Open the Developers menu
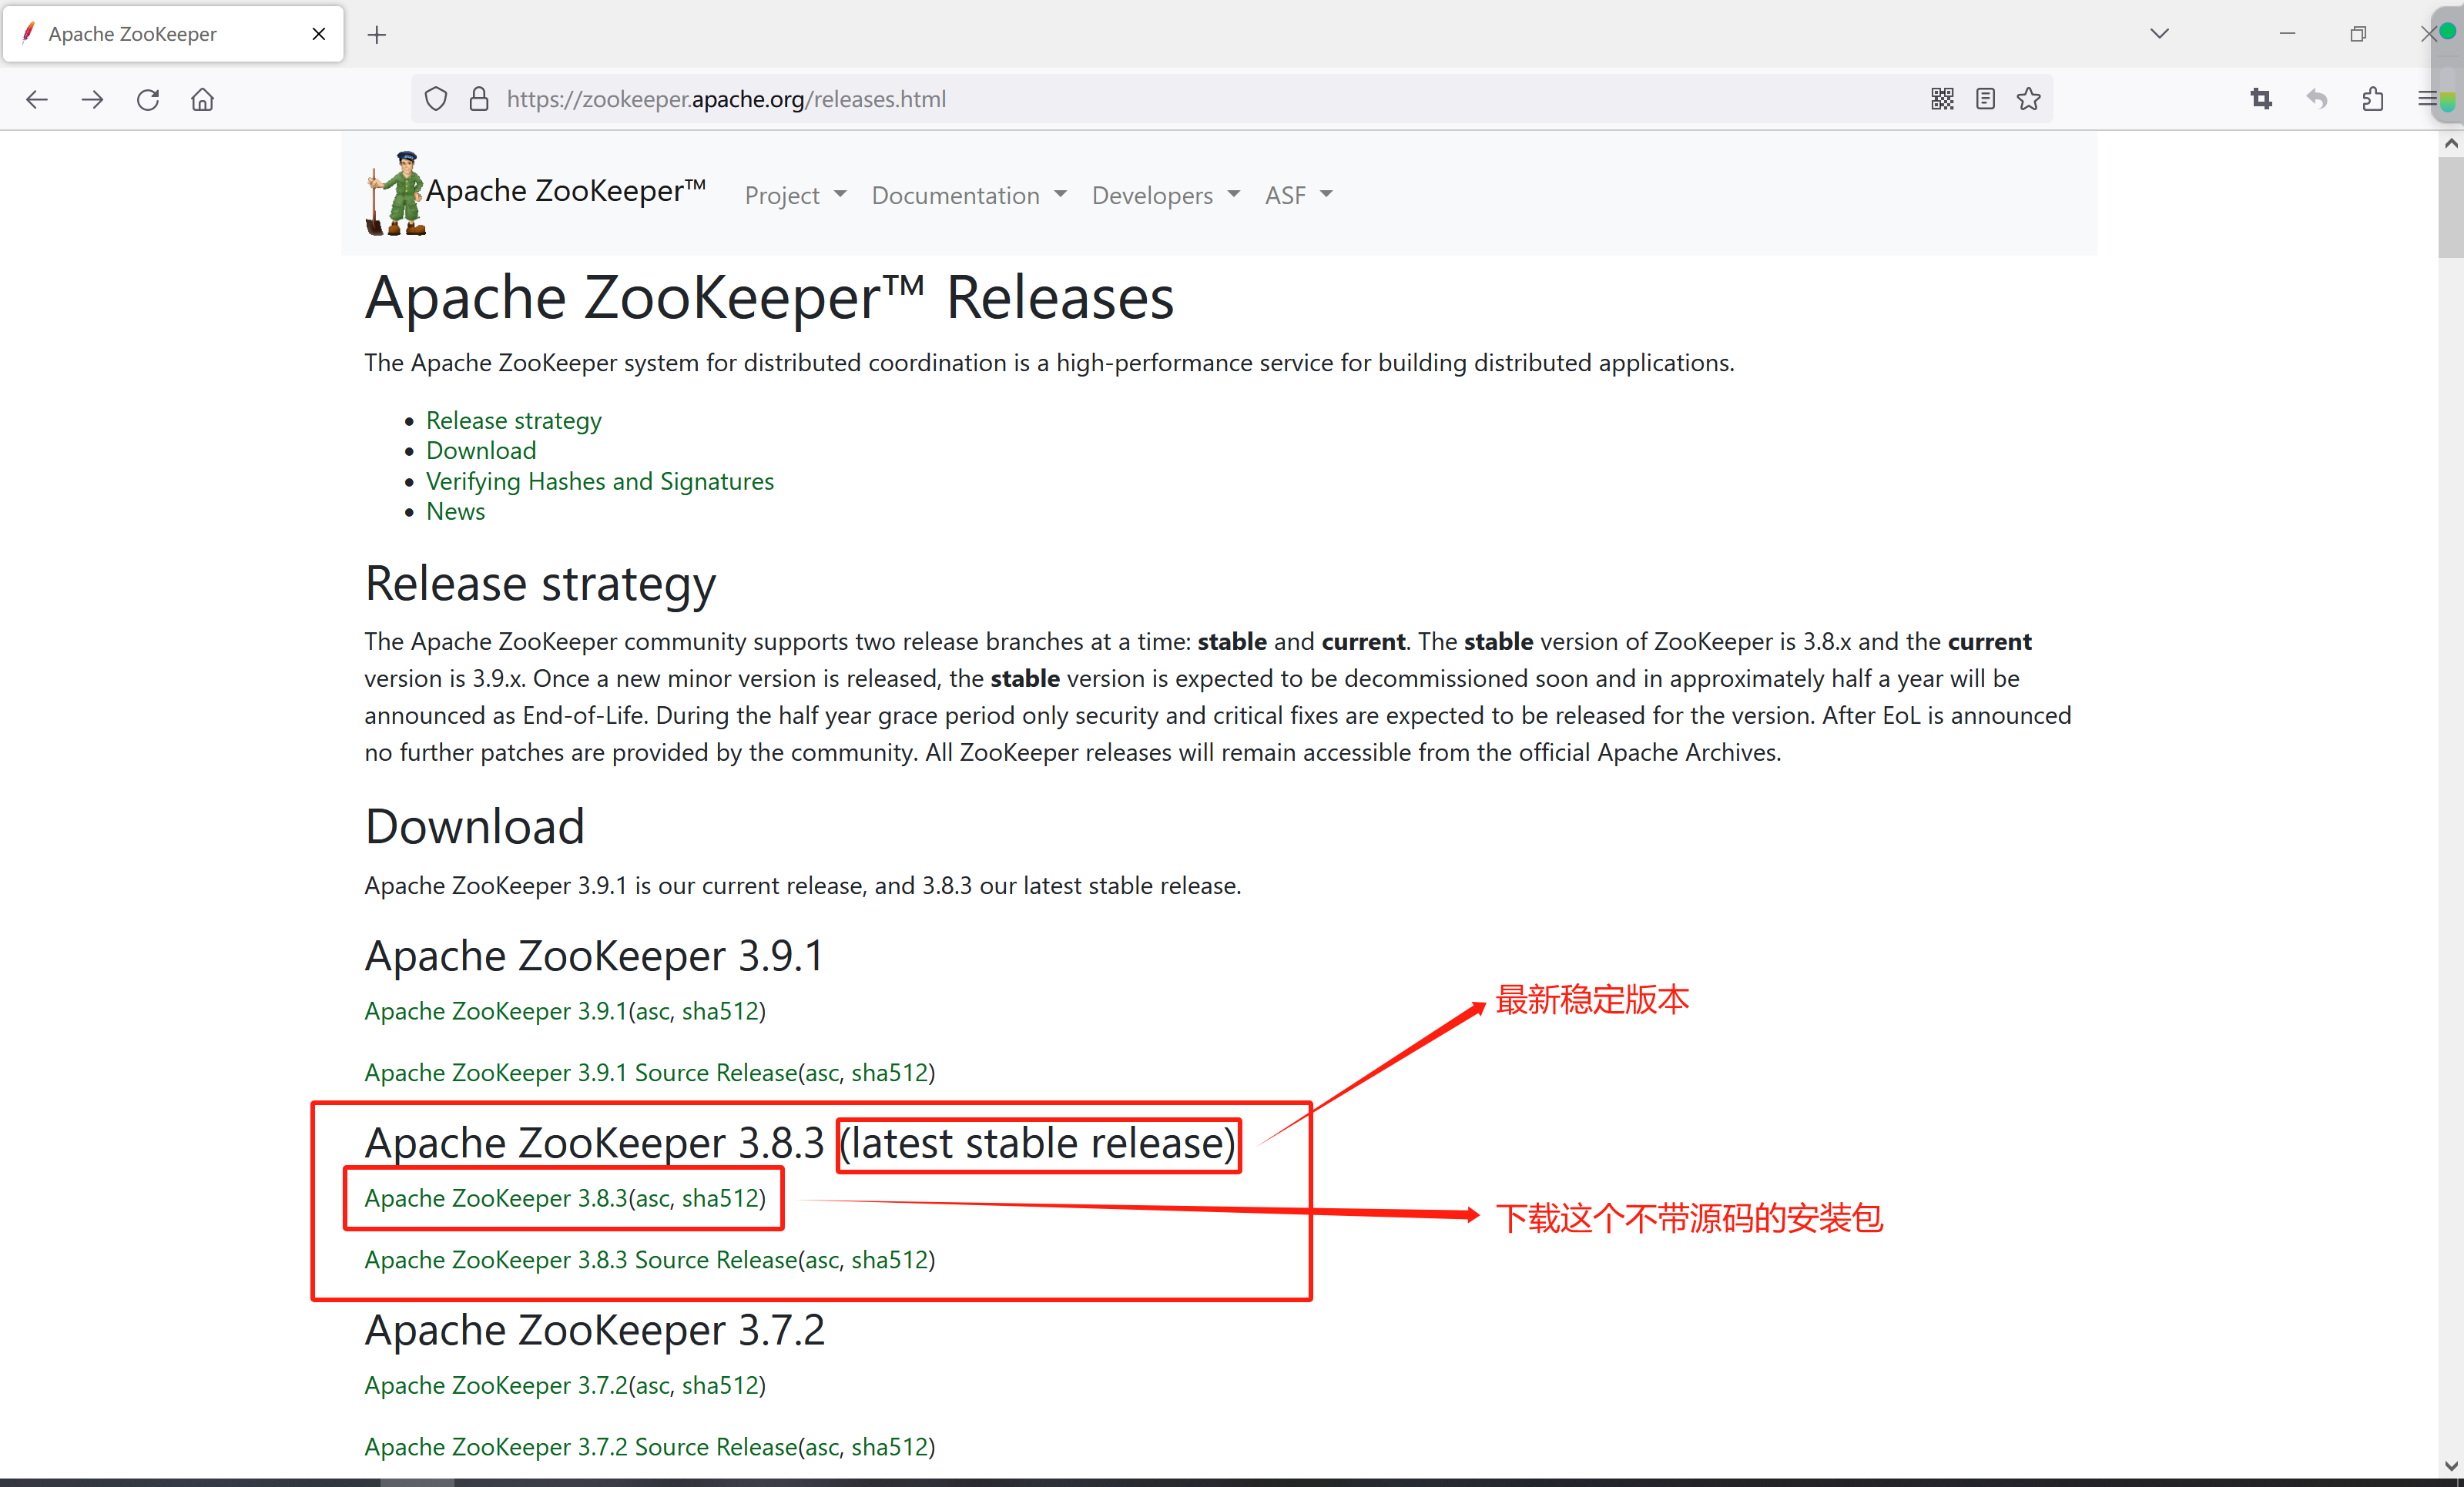Viewport: 2464px width, 1487px height. (1164, 195)
